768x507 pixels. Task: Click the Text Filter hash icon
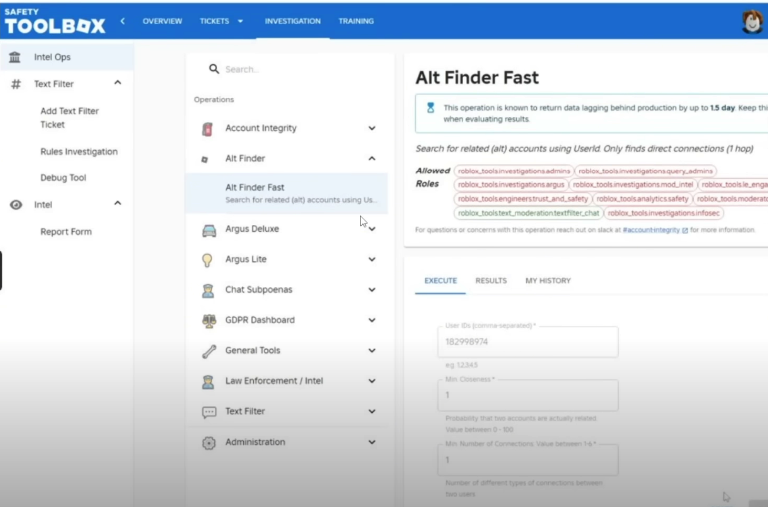coord(16,84)
